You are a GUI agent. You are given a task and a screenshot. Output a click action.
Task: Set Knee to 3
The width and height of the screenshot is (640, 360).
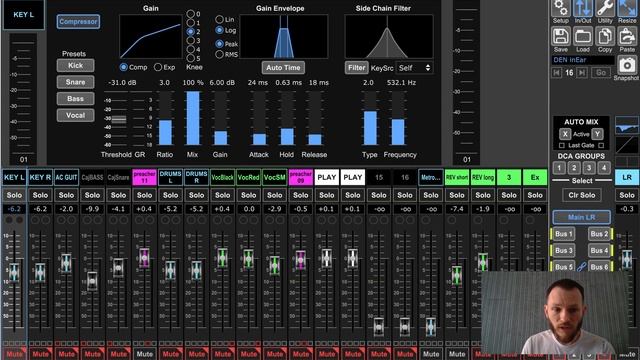pyautogui.click(x=191, y=40)
